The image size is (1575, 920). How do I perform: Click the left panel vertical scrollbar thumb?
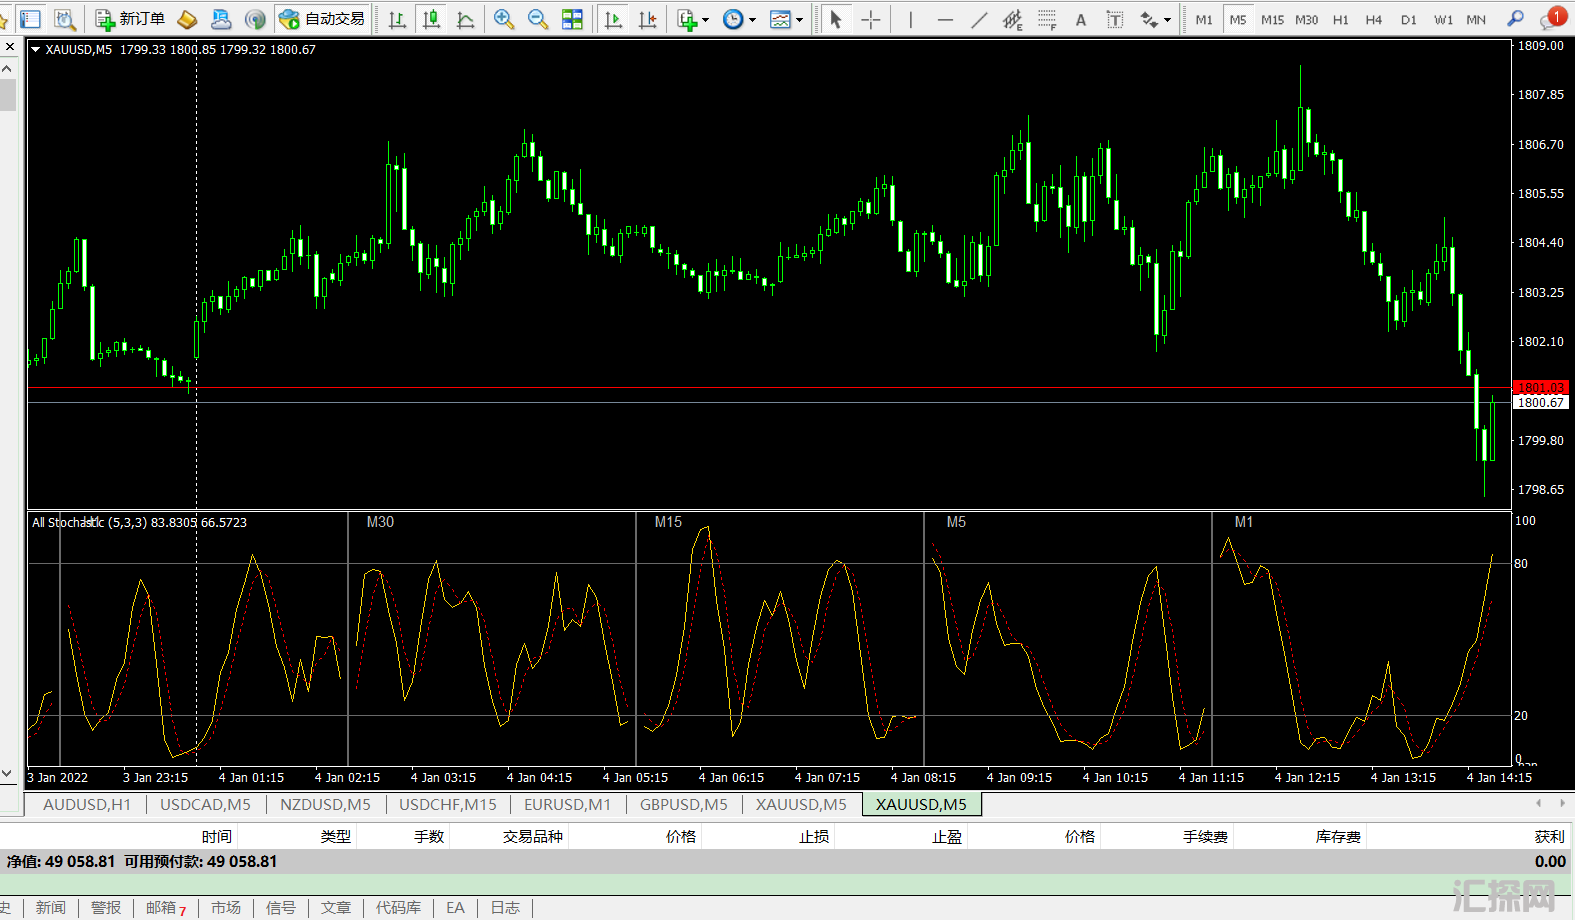click(8, 95)
